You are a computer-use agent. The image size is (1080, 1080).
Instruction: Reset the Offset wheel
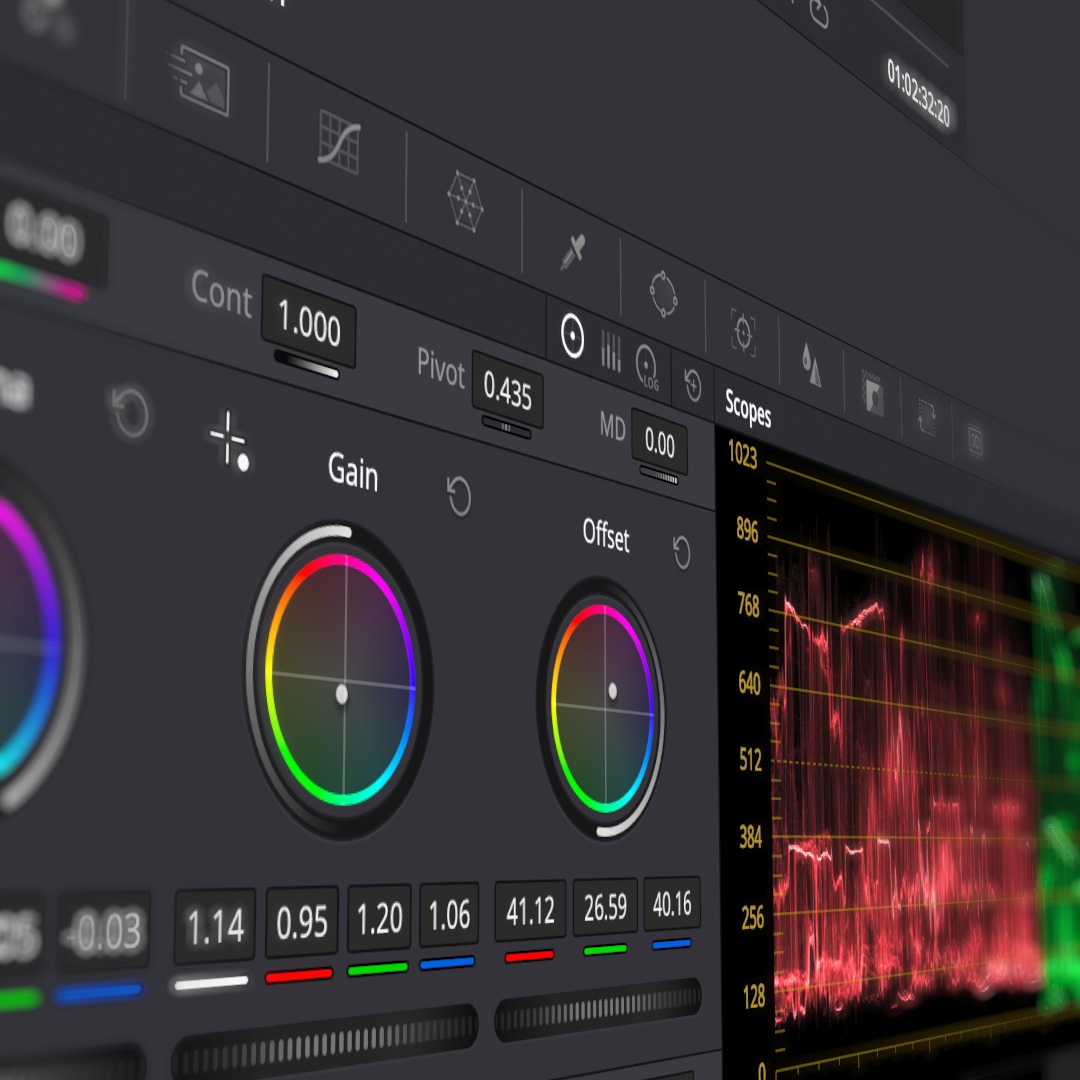[x=681, y=552]
